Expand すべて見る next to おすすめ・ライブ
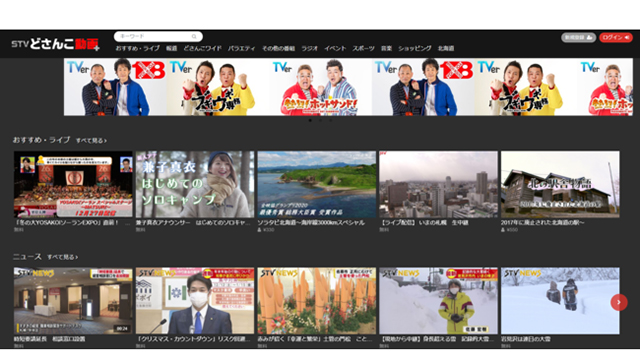The height and width of the screenshot is (360, 640). (91, 141)
